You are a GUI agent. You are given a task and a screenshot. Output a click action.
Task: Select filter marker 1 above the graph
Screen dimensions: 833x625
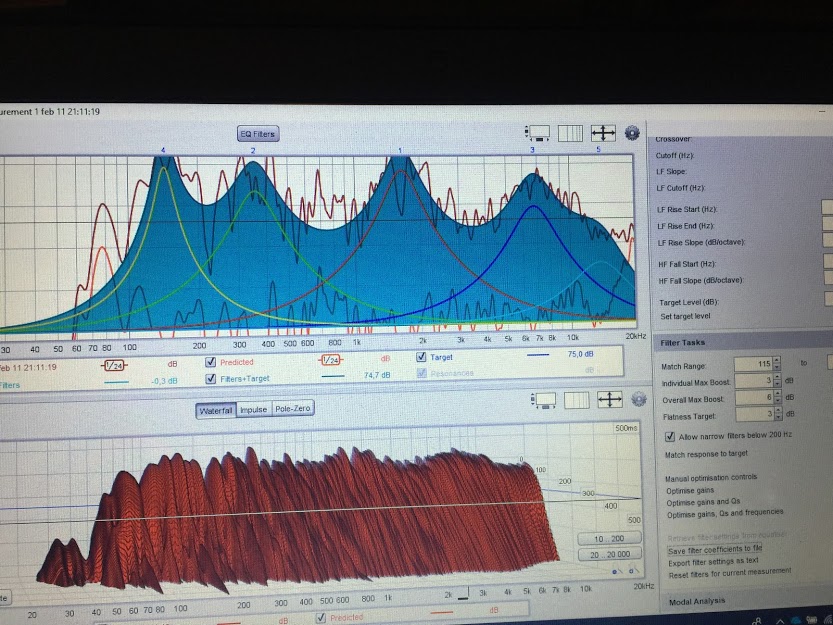(x=400, y=150)
